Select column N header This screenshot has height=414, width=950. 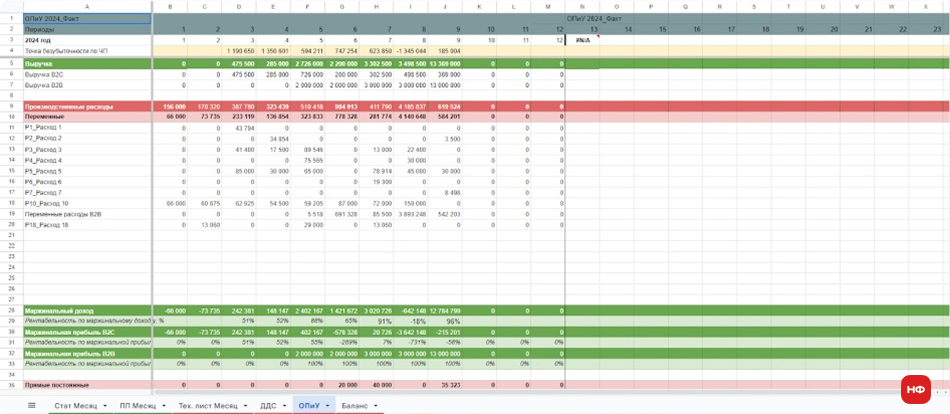tap(582, 6)
